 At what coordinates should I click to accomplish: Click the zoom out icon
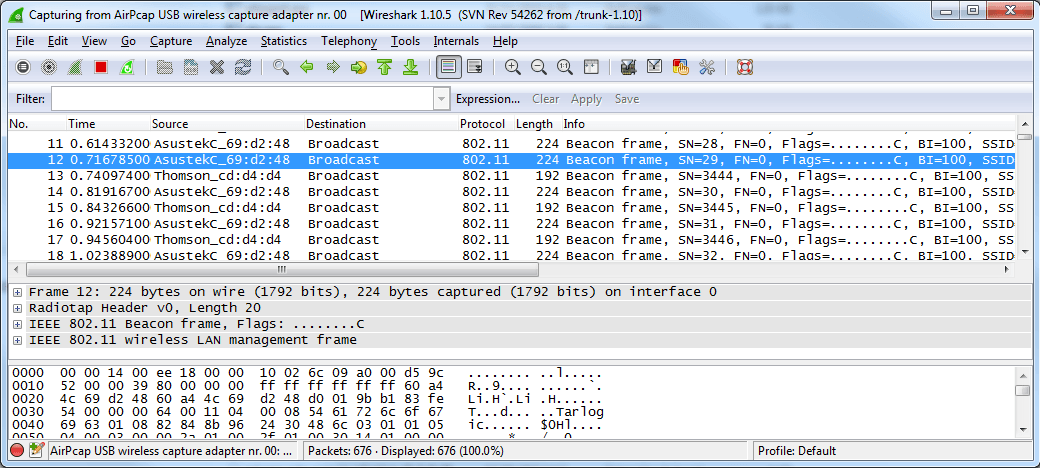538,67
